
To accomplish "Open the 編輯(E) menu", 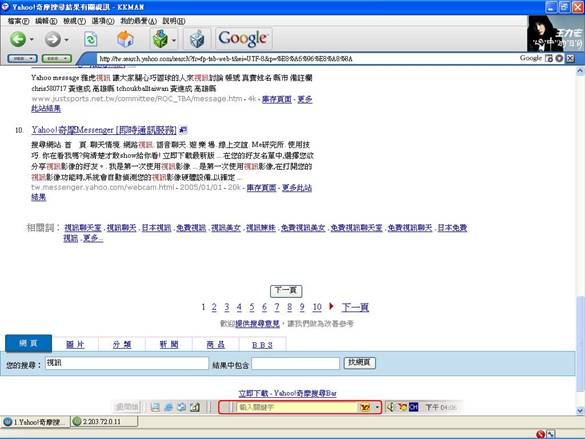I will pos(46,21).
